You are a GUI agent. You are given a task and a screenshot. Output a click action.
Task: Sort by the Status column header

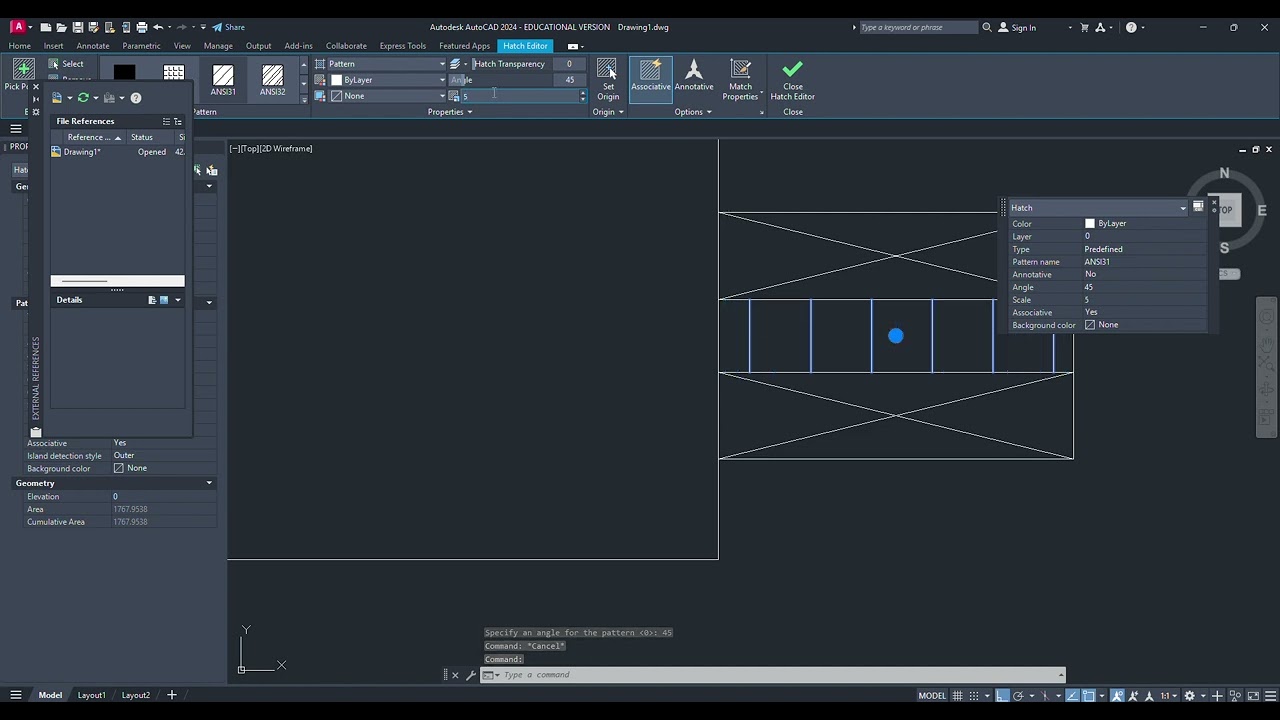[141, 137]
